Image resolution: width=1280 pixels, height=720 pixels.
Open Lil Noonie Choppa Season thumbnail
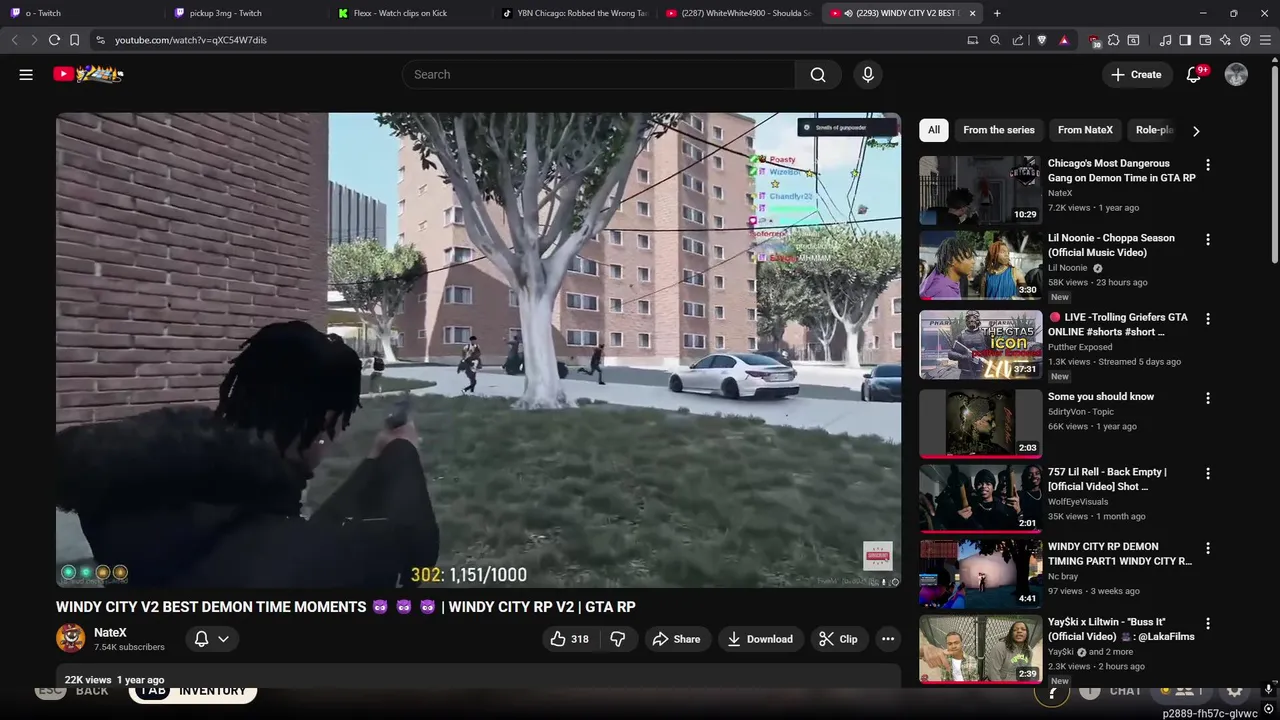[x=980, y=265]
